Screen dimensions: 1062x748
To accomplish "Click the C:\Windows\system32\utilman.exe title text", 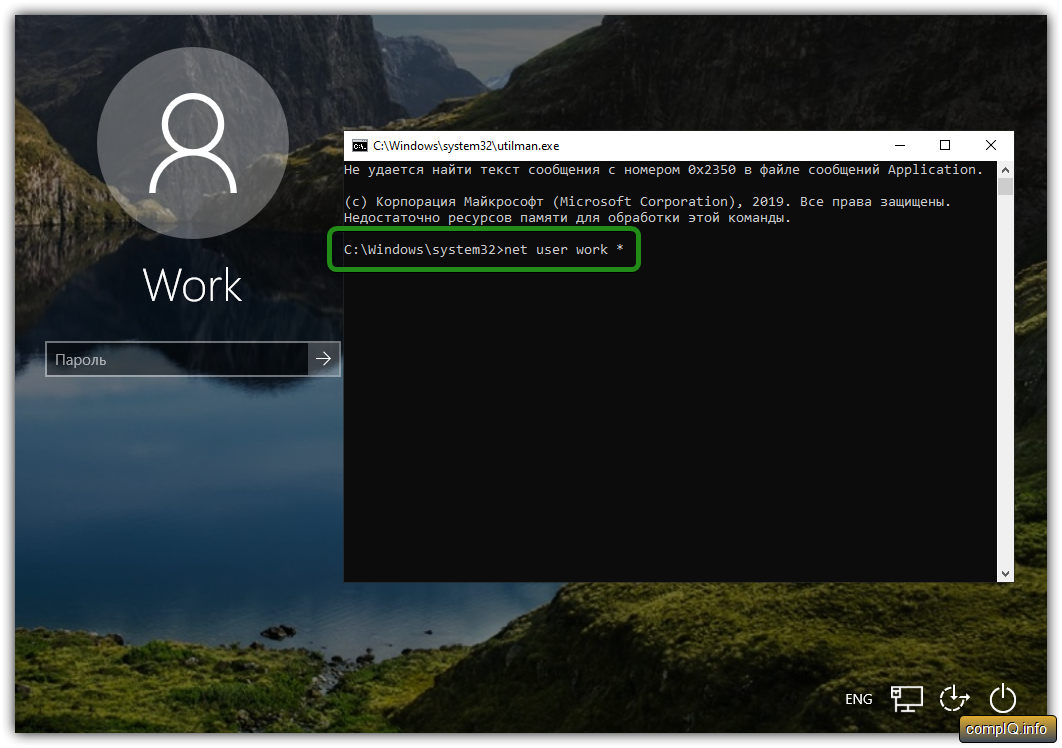I will (466, 146).
